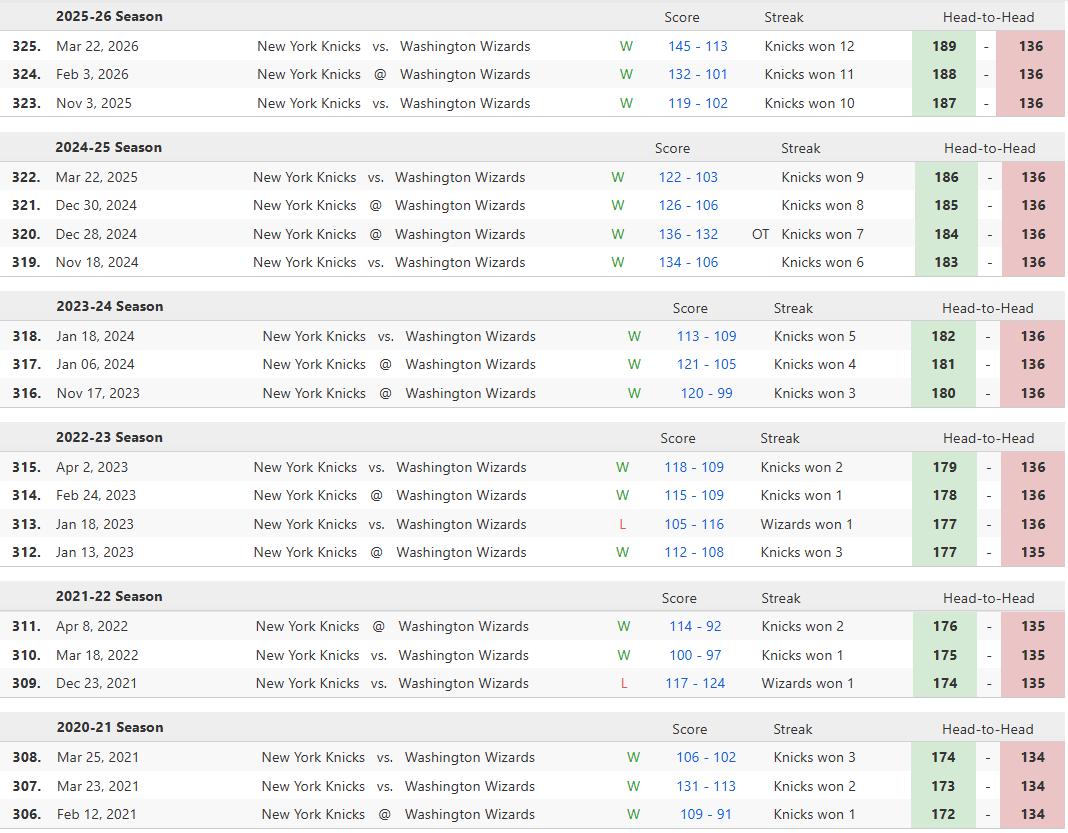1068x833 pixels.
Task: Click the 132 - 101 game score
Action: (698, 74)
